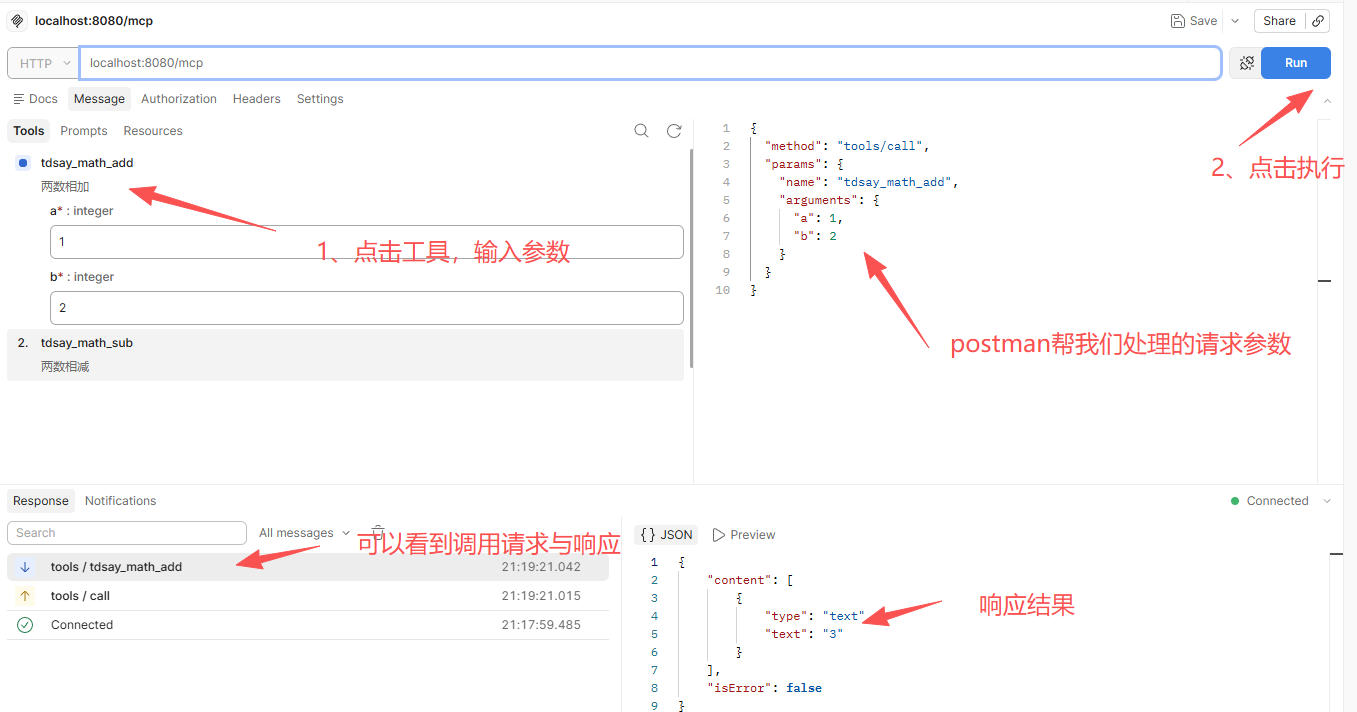
Task: Open the All messages filter dropdown
Action: click(x=305, y=533)
